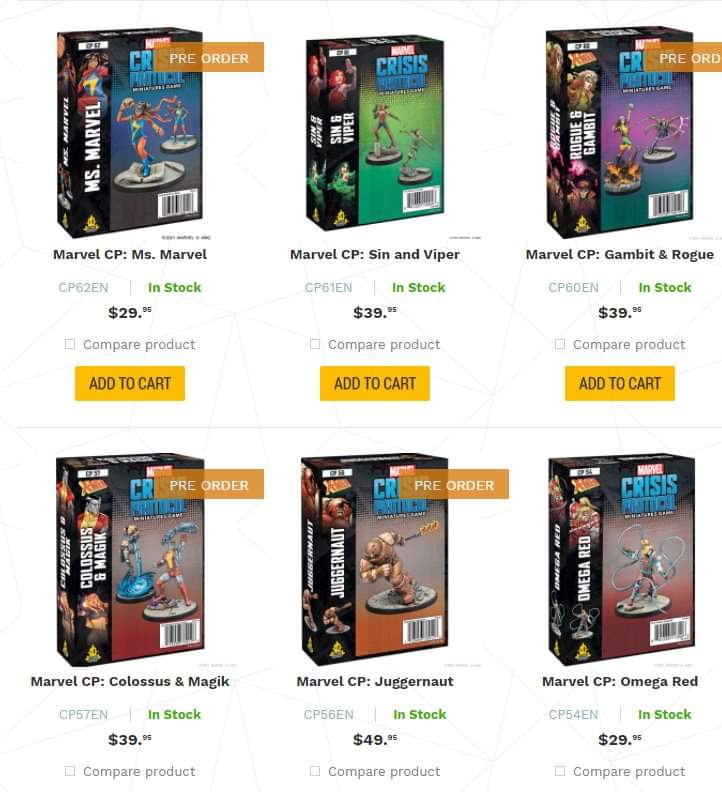Click the Pre Order badge on Juggernaut
Screen dimensions: 722x792
454,485
